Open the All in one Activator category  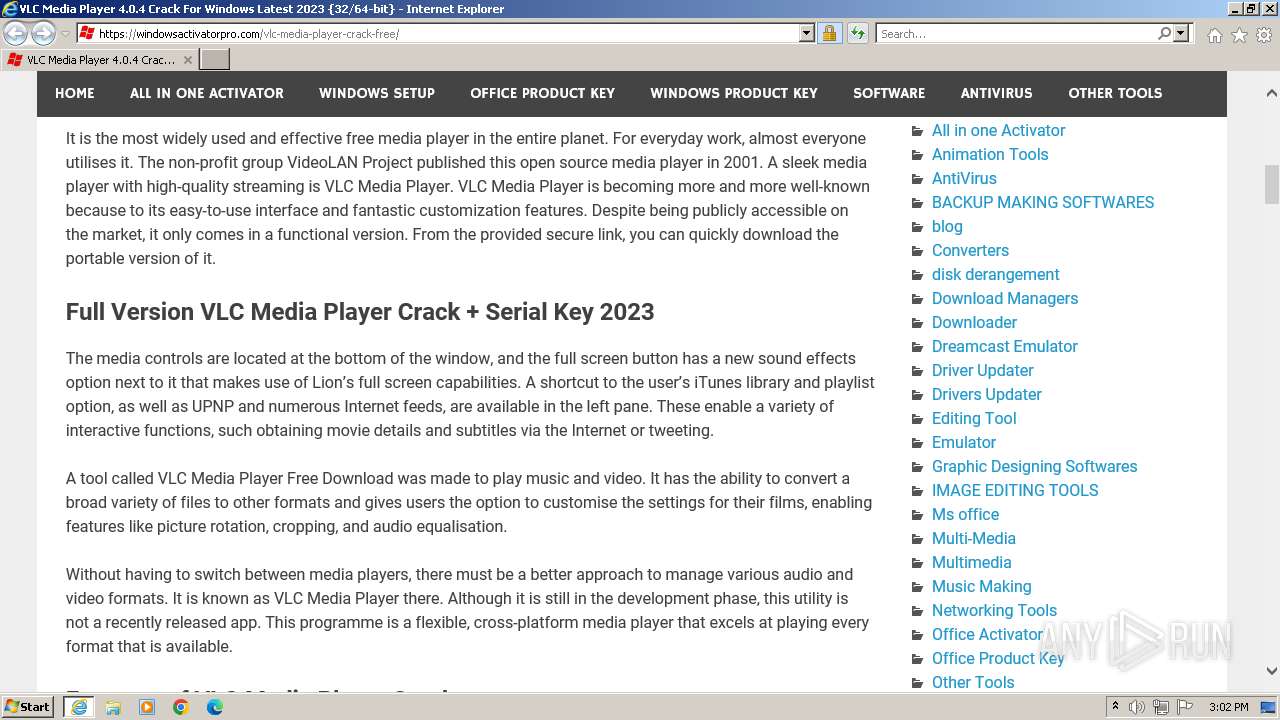pos(998,130)
